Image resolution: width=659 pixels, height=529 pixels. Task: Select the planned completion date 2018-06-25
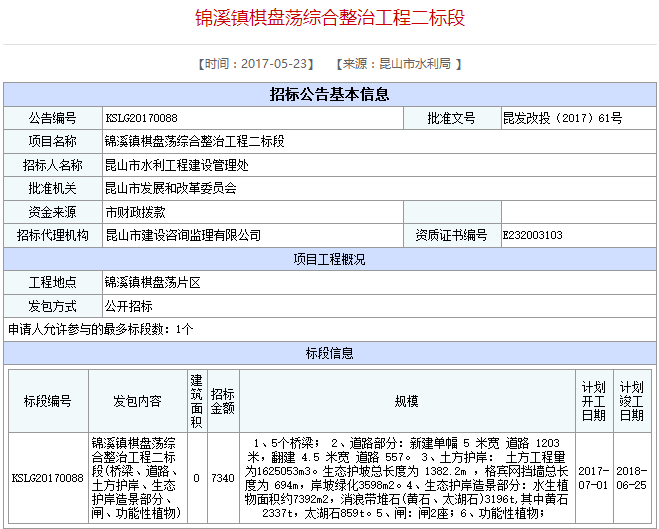(x=632, y=478)
